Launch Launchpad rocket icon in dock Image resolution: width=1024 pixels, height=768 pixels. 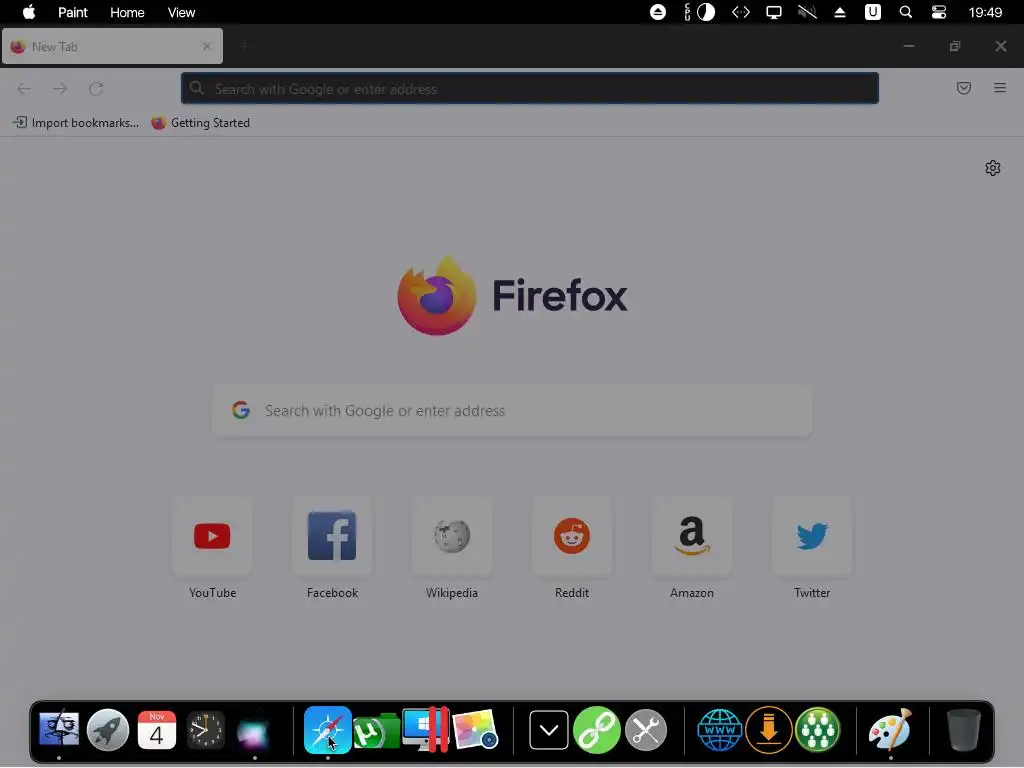pyautogui.click(x=108, y=729)
